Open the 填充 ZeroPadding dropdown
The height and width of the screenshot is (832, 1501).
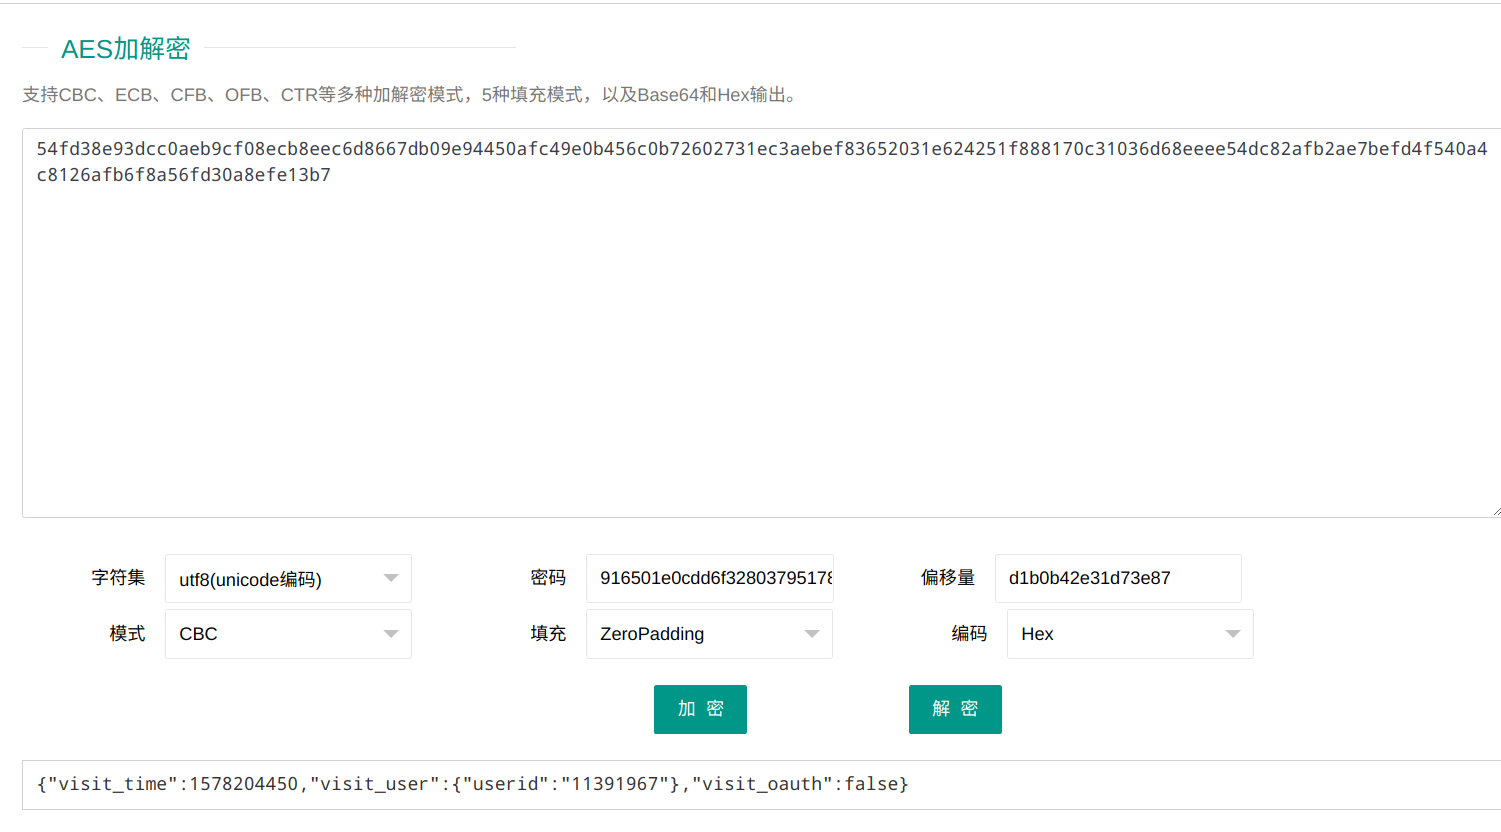point(709,634)
